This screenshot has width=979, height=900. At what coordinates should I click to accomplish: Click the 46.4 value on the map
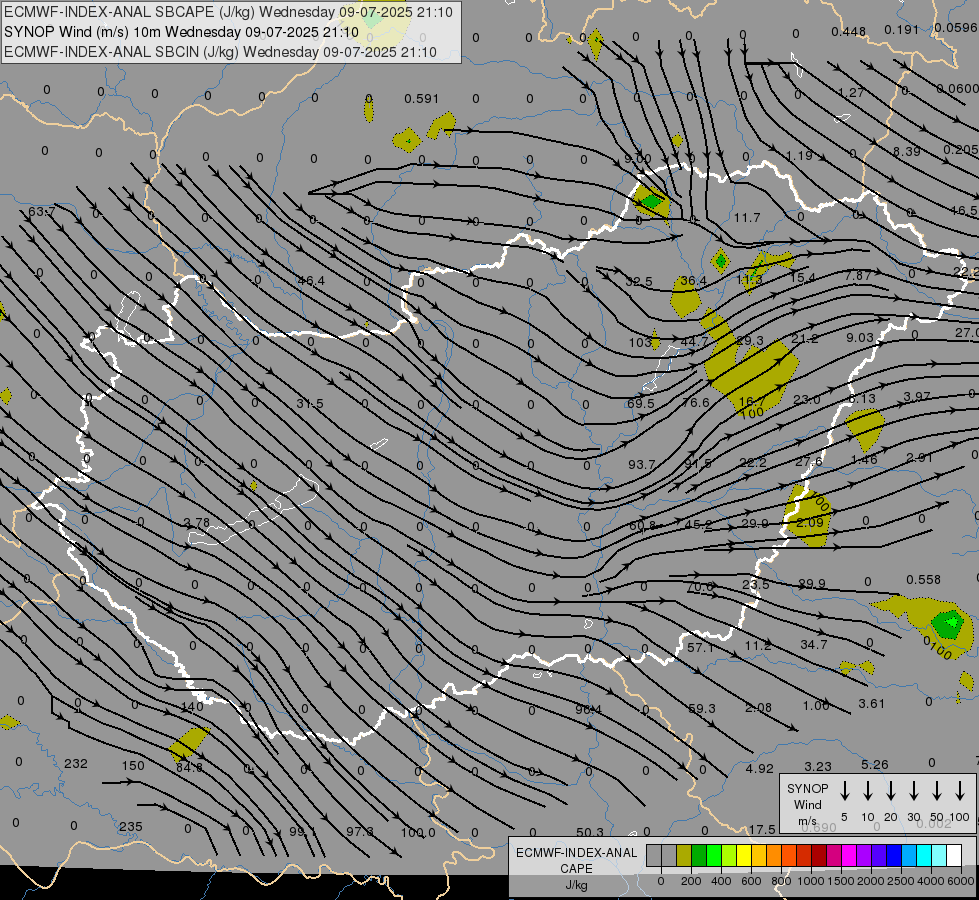coord(311,280)
